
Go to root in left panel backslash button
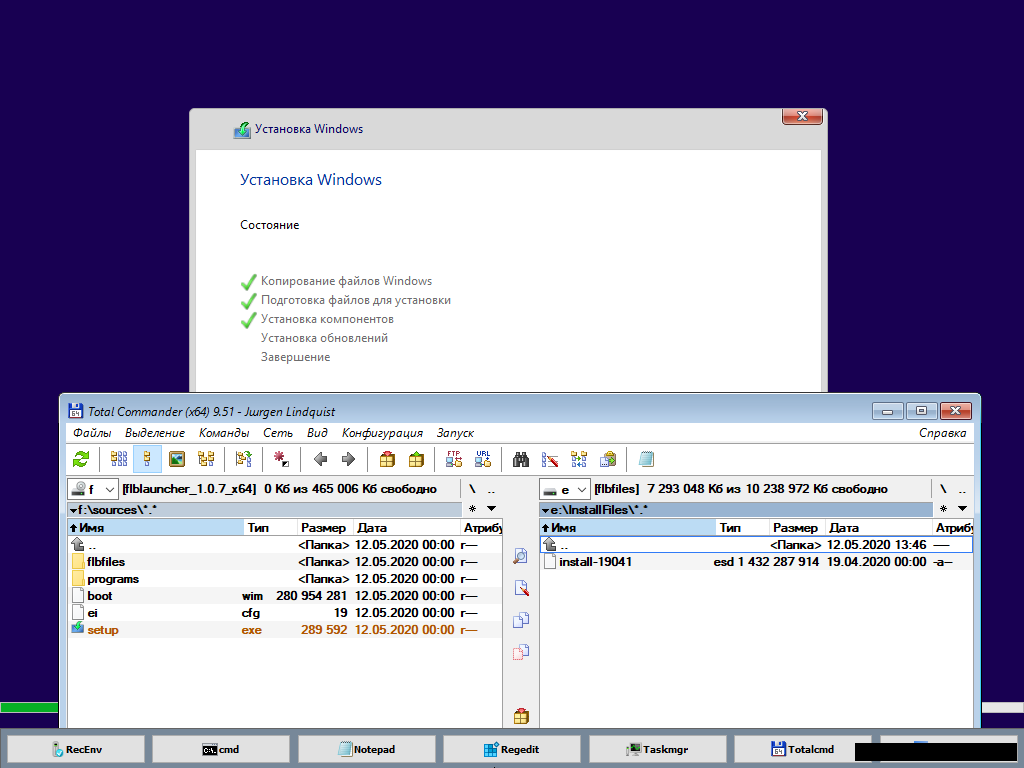pyautogui.click(x=472, y=489)
